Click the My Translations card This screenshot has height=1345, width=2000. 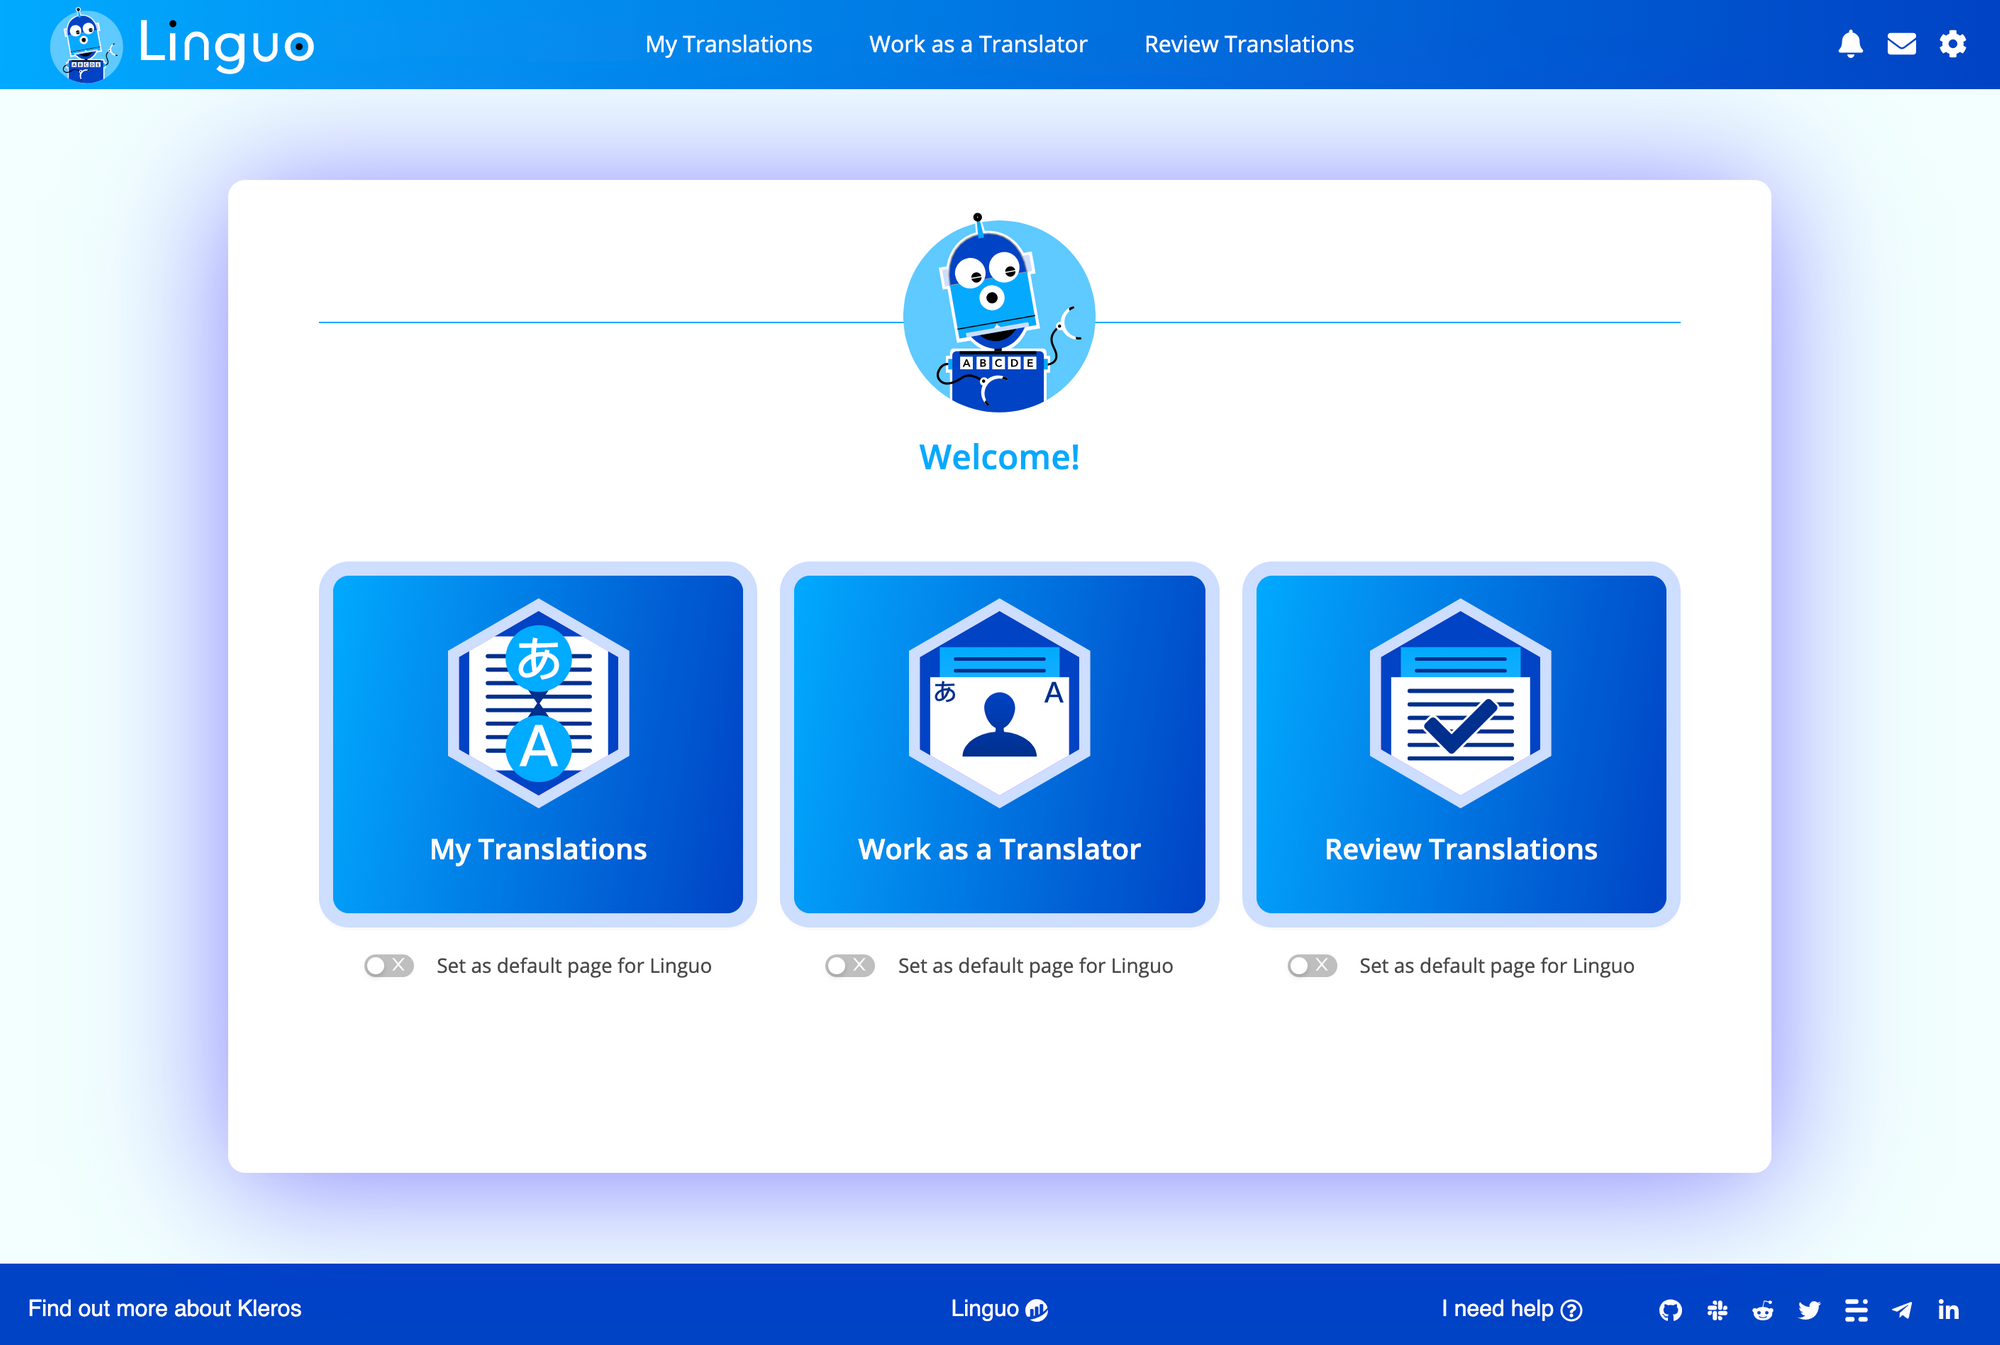pos(538,743)
